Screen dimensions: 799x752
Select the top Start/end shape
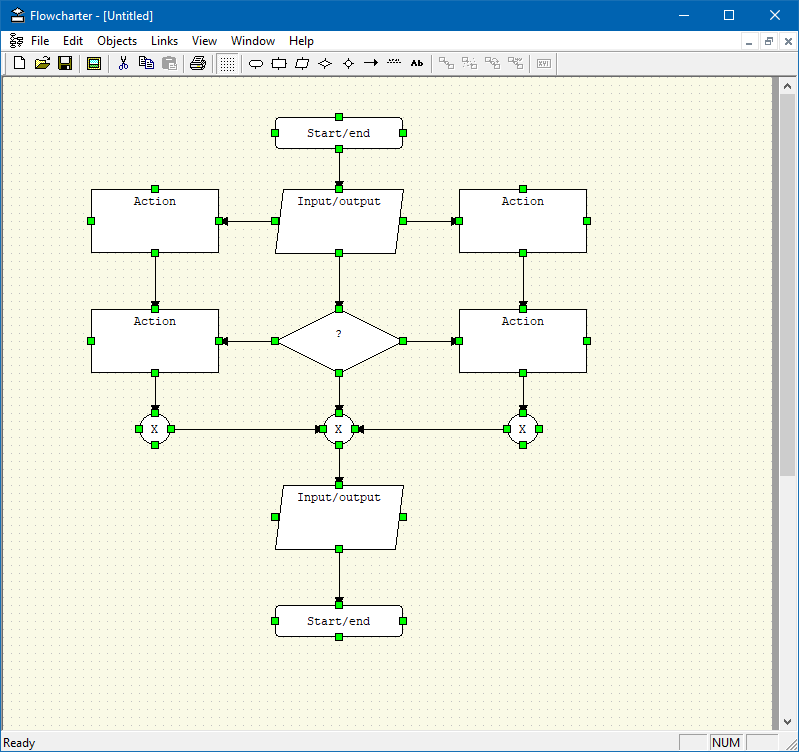(339, 133)
